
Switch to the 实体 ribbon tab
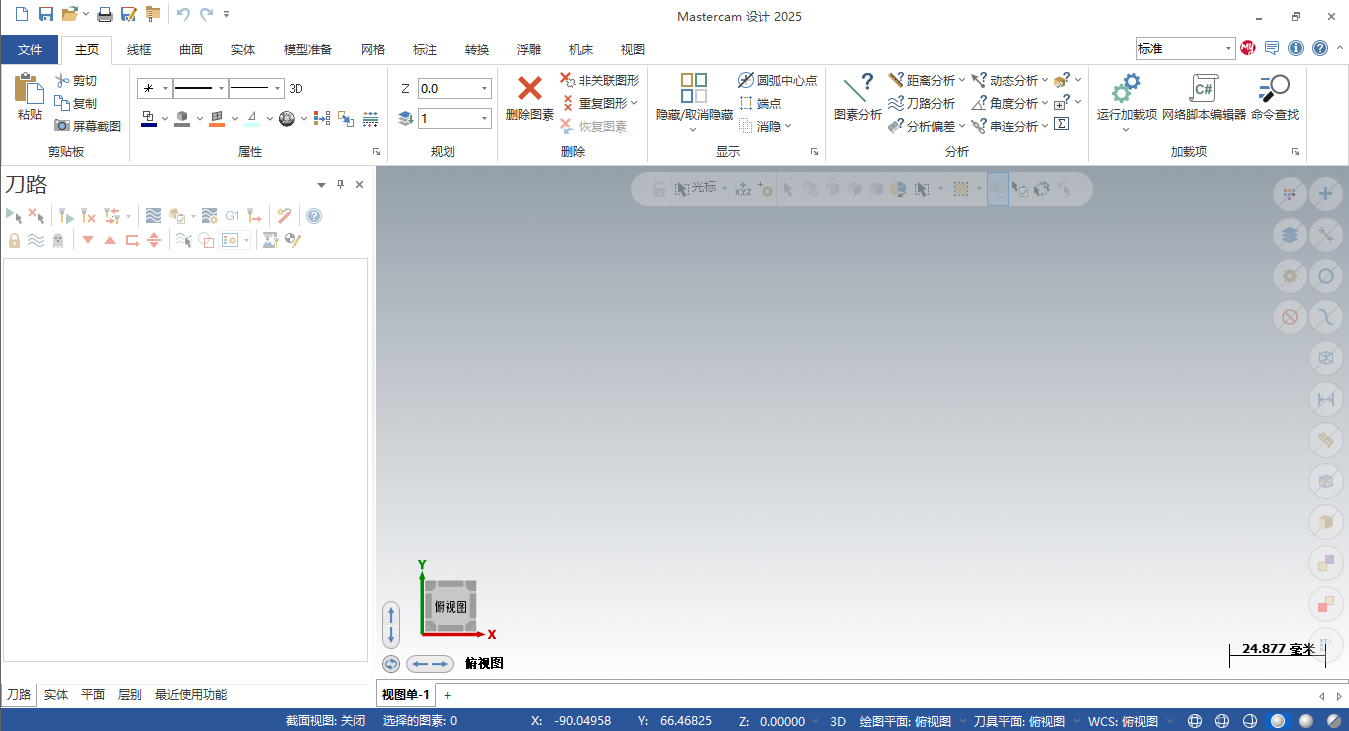coord(243,49)
